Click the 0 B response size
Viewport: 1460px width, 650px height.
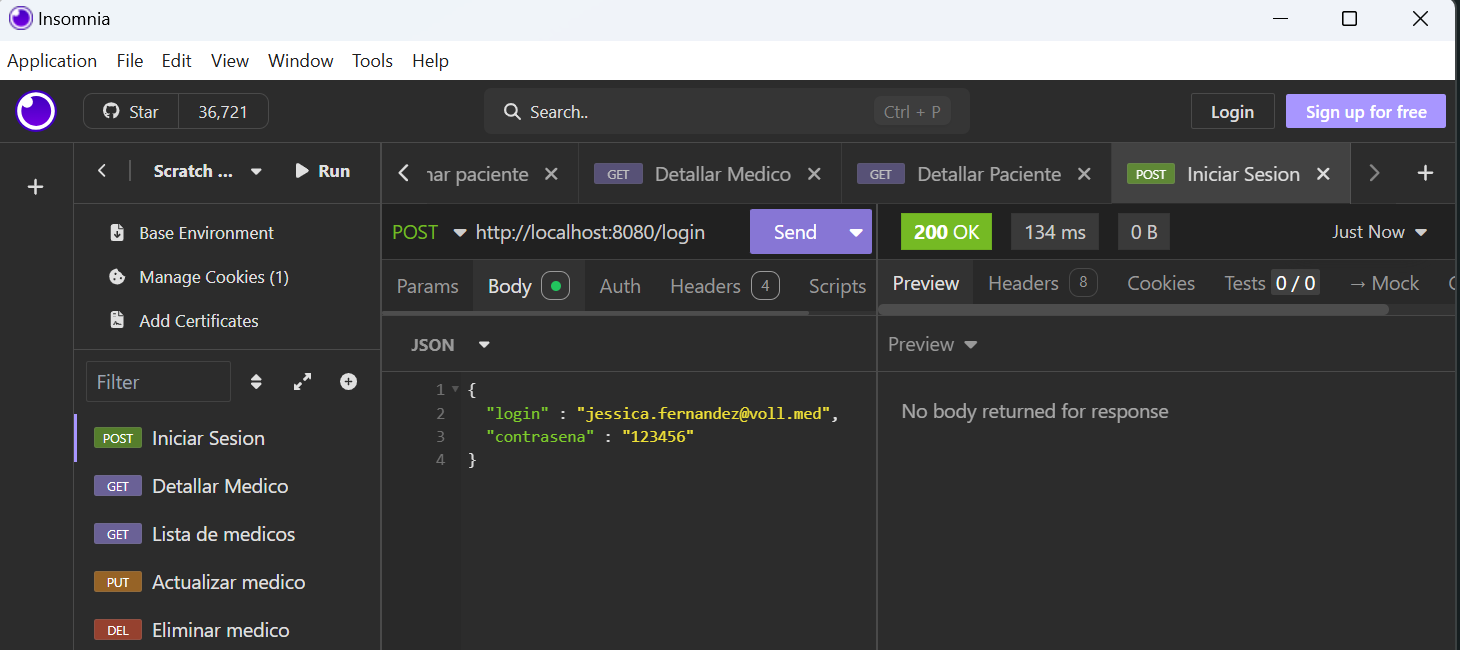pos(1144,232)
